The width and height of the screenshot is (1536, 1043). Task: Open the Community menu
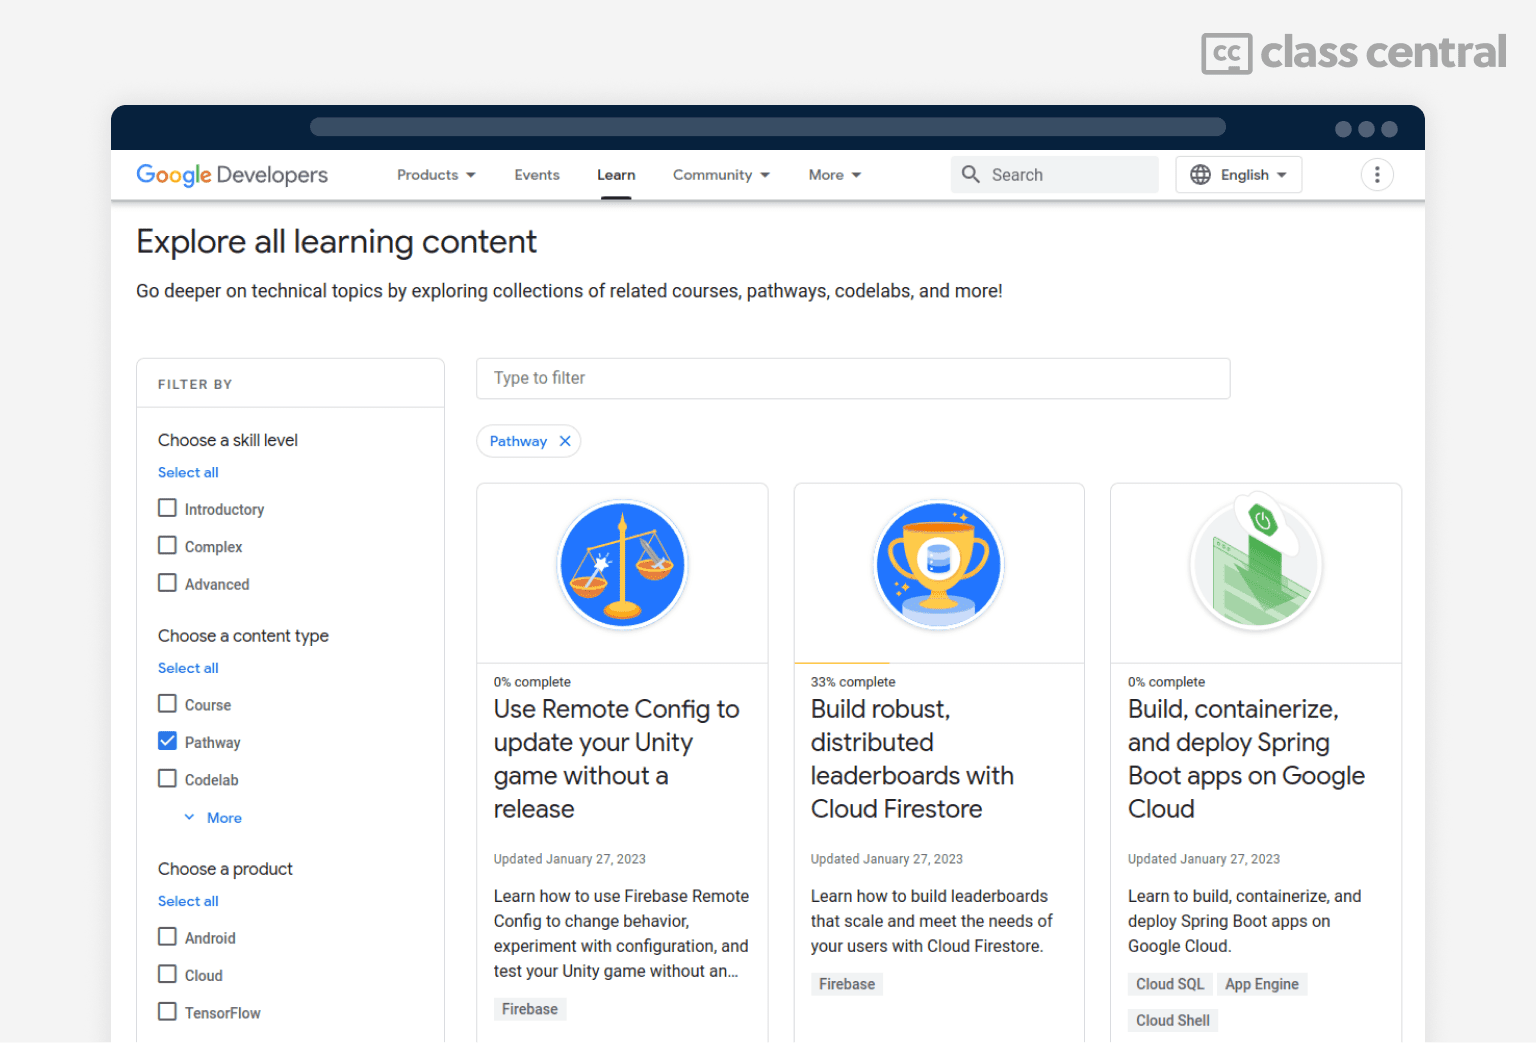721,175
